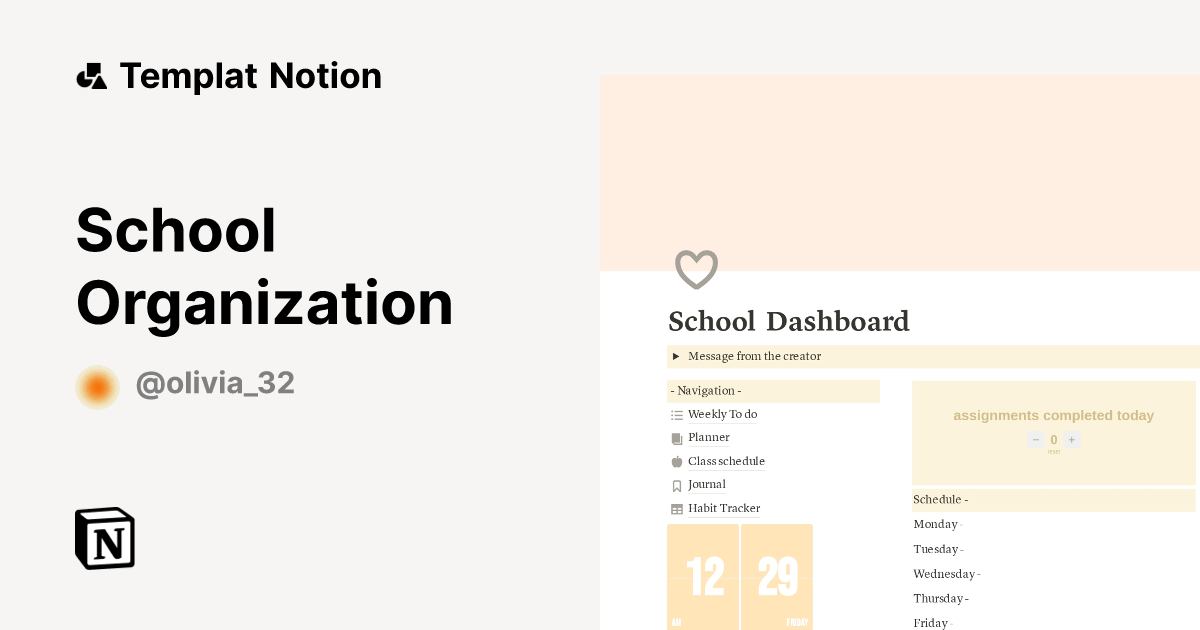Click the heart icon above School Dashboard

point(697,270)
